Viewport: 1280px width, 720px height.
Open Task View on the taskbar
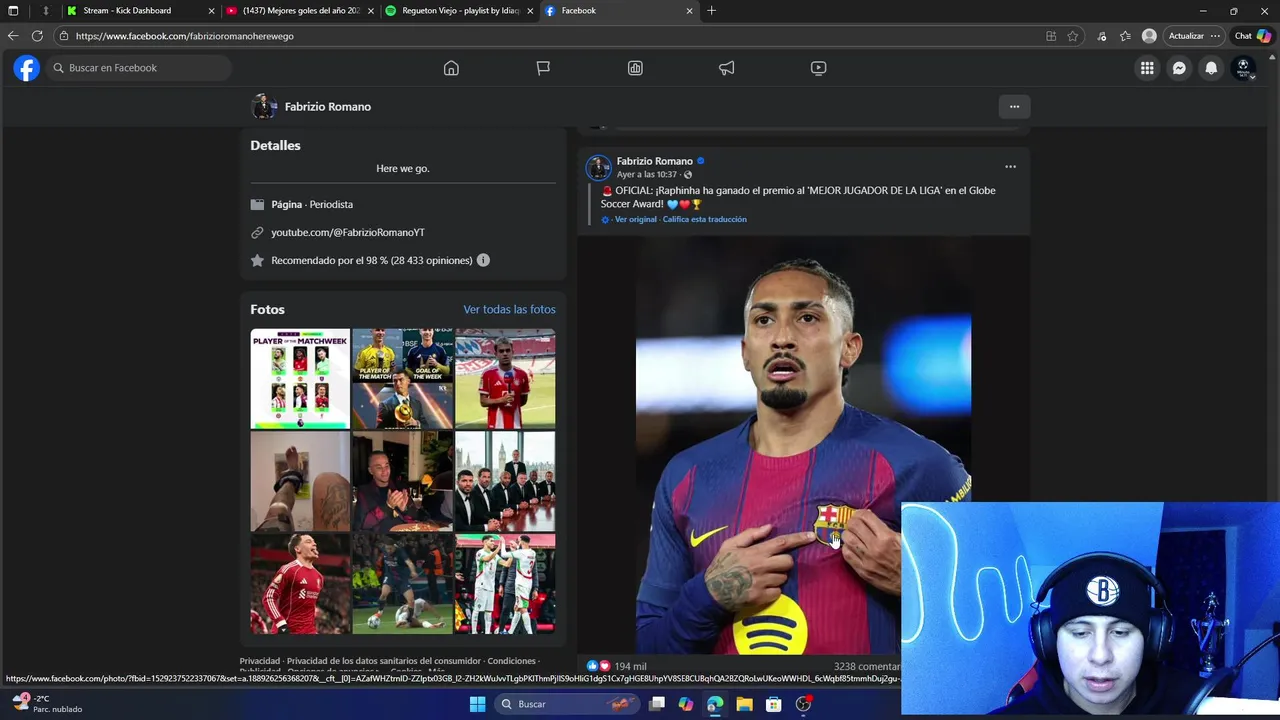coord(657,704)
